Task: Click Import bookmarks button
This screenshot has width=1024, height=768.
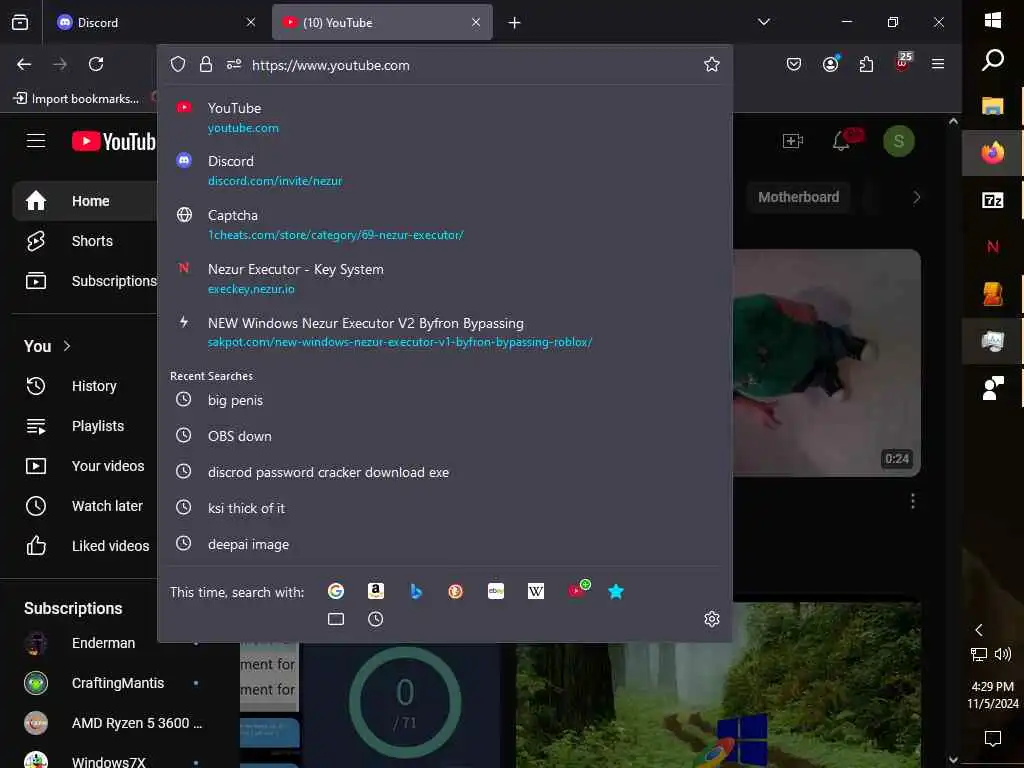Action: 76,99
